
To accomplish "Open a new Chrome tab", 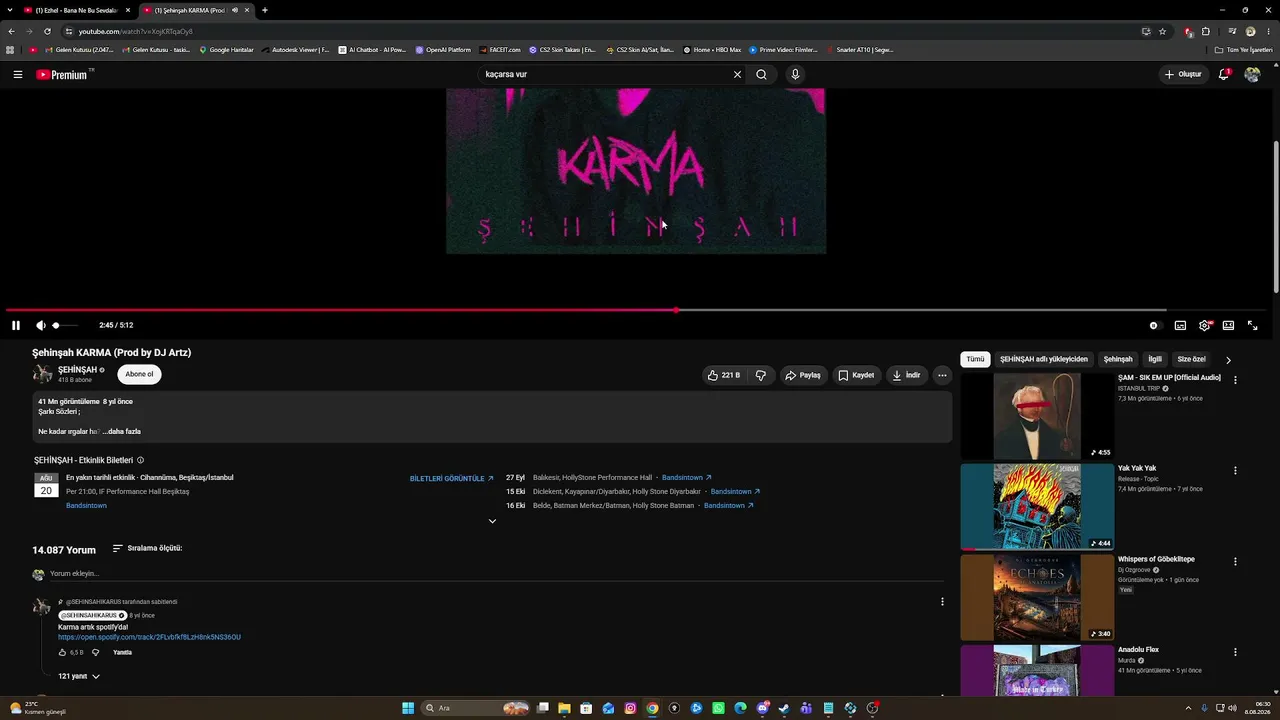I will pyautogui.click(x=264, y=10).
